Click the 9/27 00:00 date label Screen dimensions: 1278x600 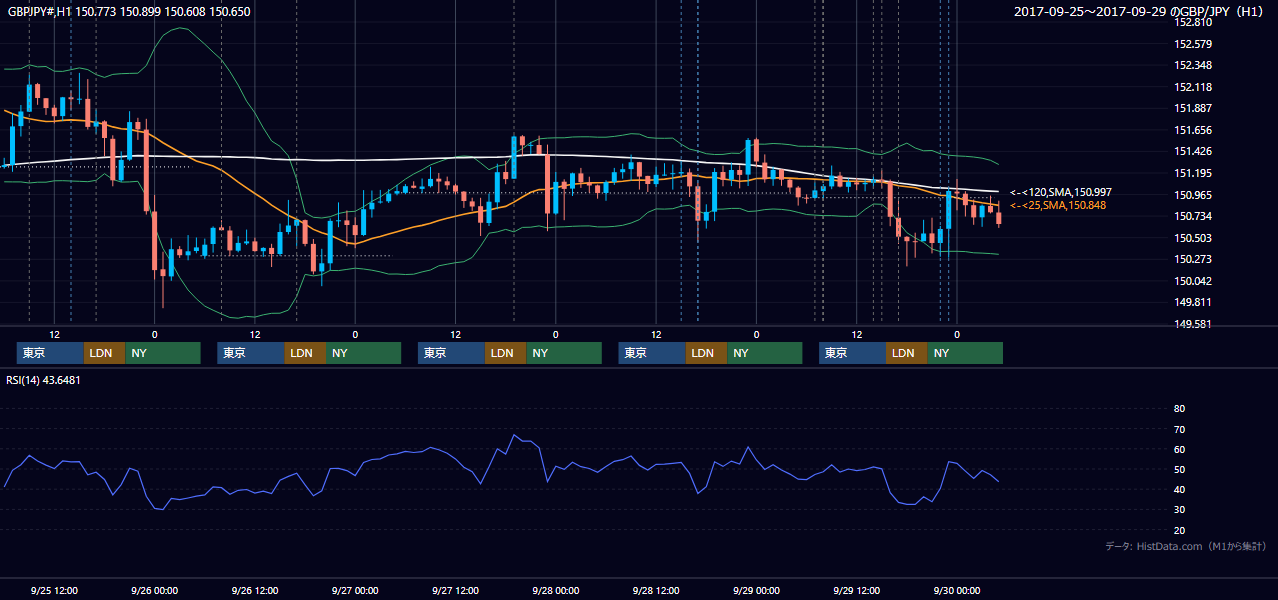[355, 590]
